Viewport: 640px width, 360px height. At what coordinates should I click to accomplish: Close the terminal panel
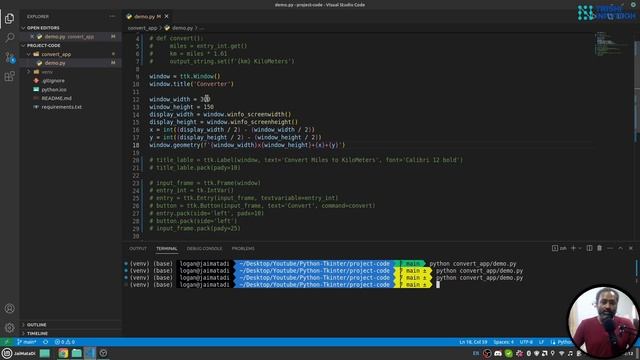(x=631, y=248)
